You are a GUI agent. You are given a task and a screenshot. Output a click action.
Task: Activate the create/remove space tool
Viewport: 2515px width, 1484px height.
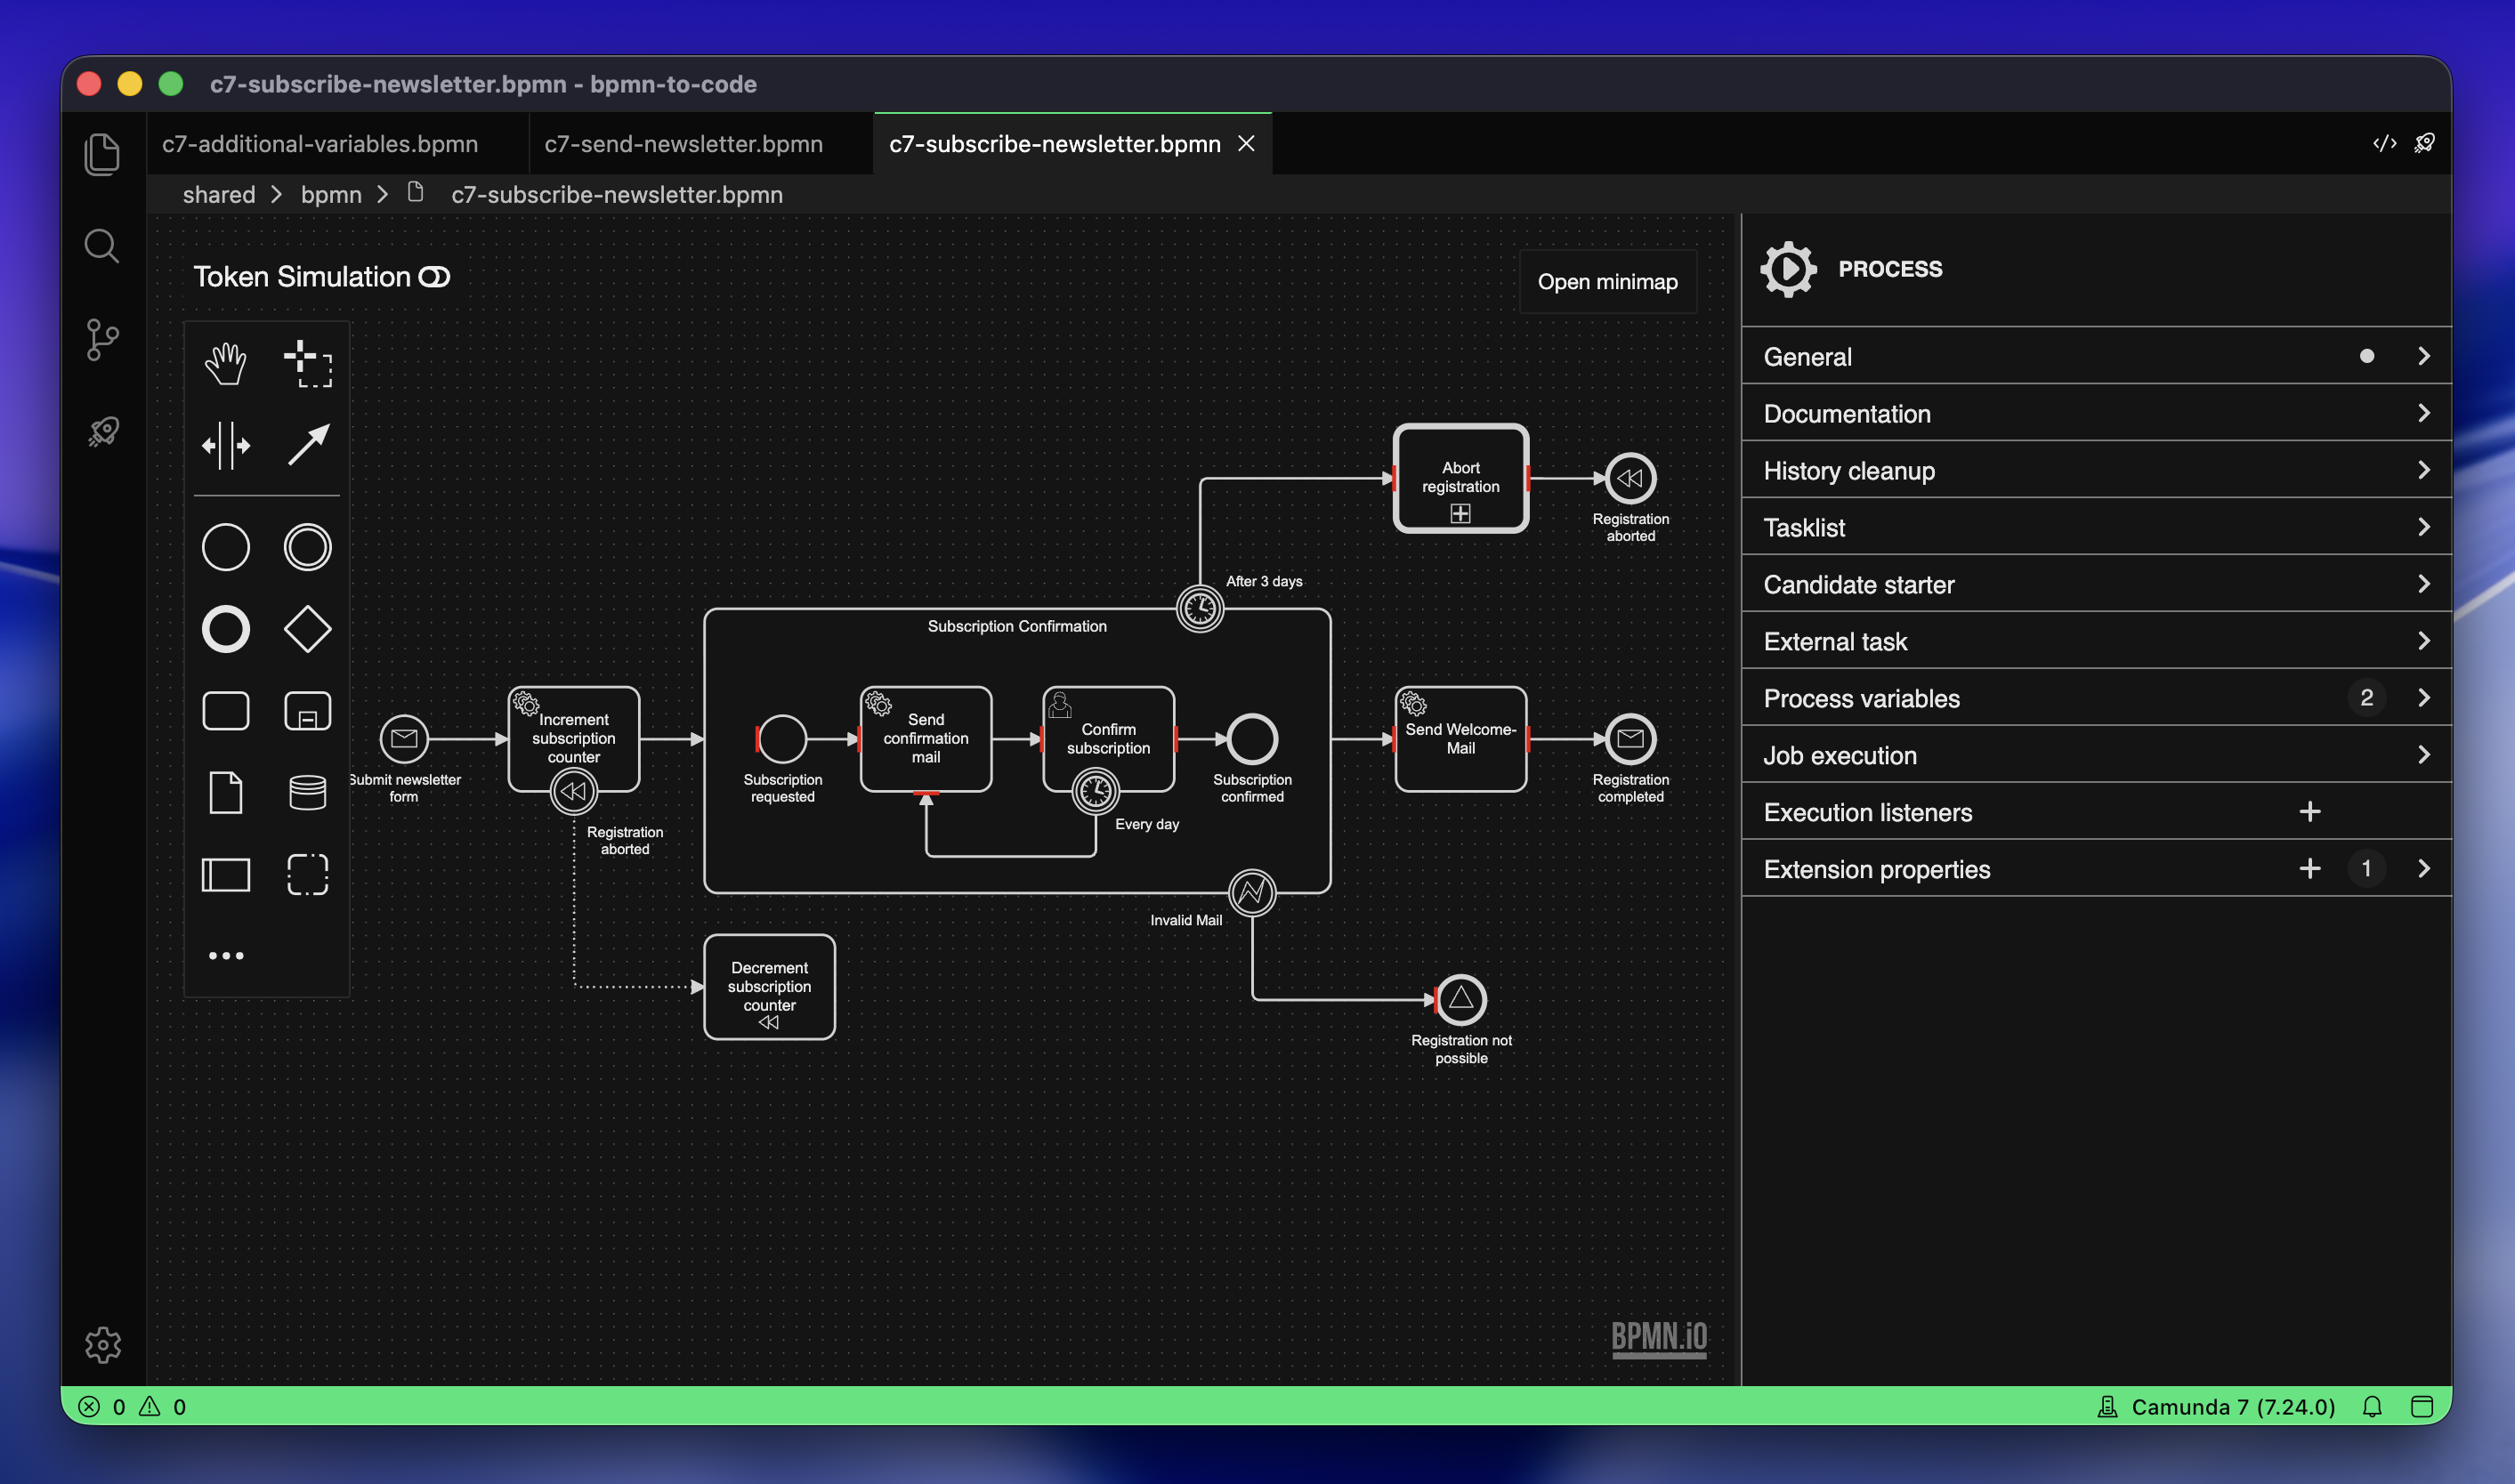pyautogui.click(x=225, y=446)
